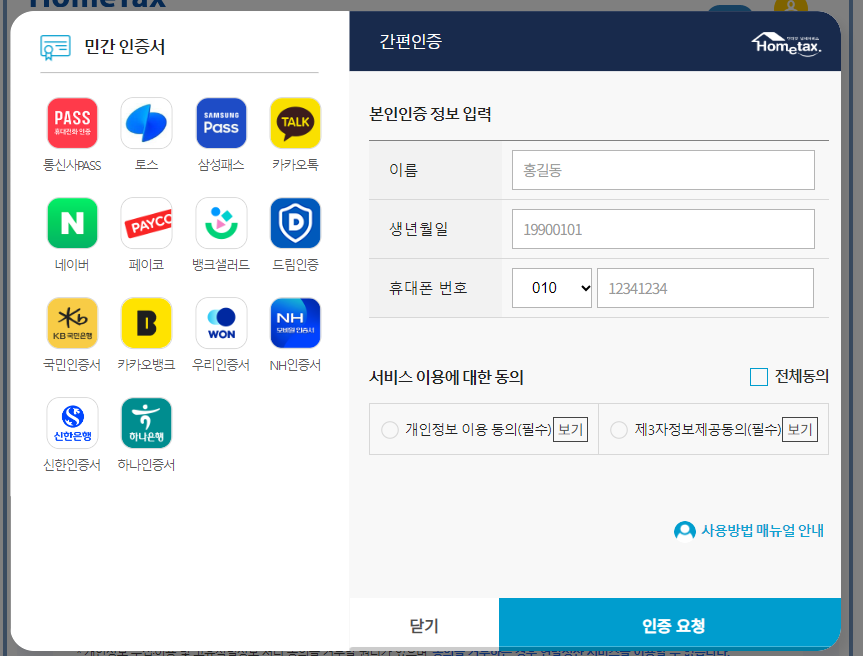The width and height of the screenshot is (863, 656).
Task: Click the 민간 인증서 certificate header icon
Action: [55, 47]
